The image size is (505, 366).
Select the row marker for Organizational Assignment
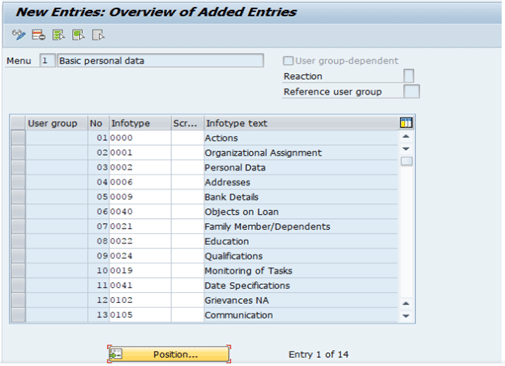click(x=18, y=152)
